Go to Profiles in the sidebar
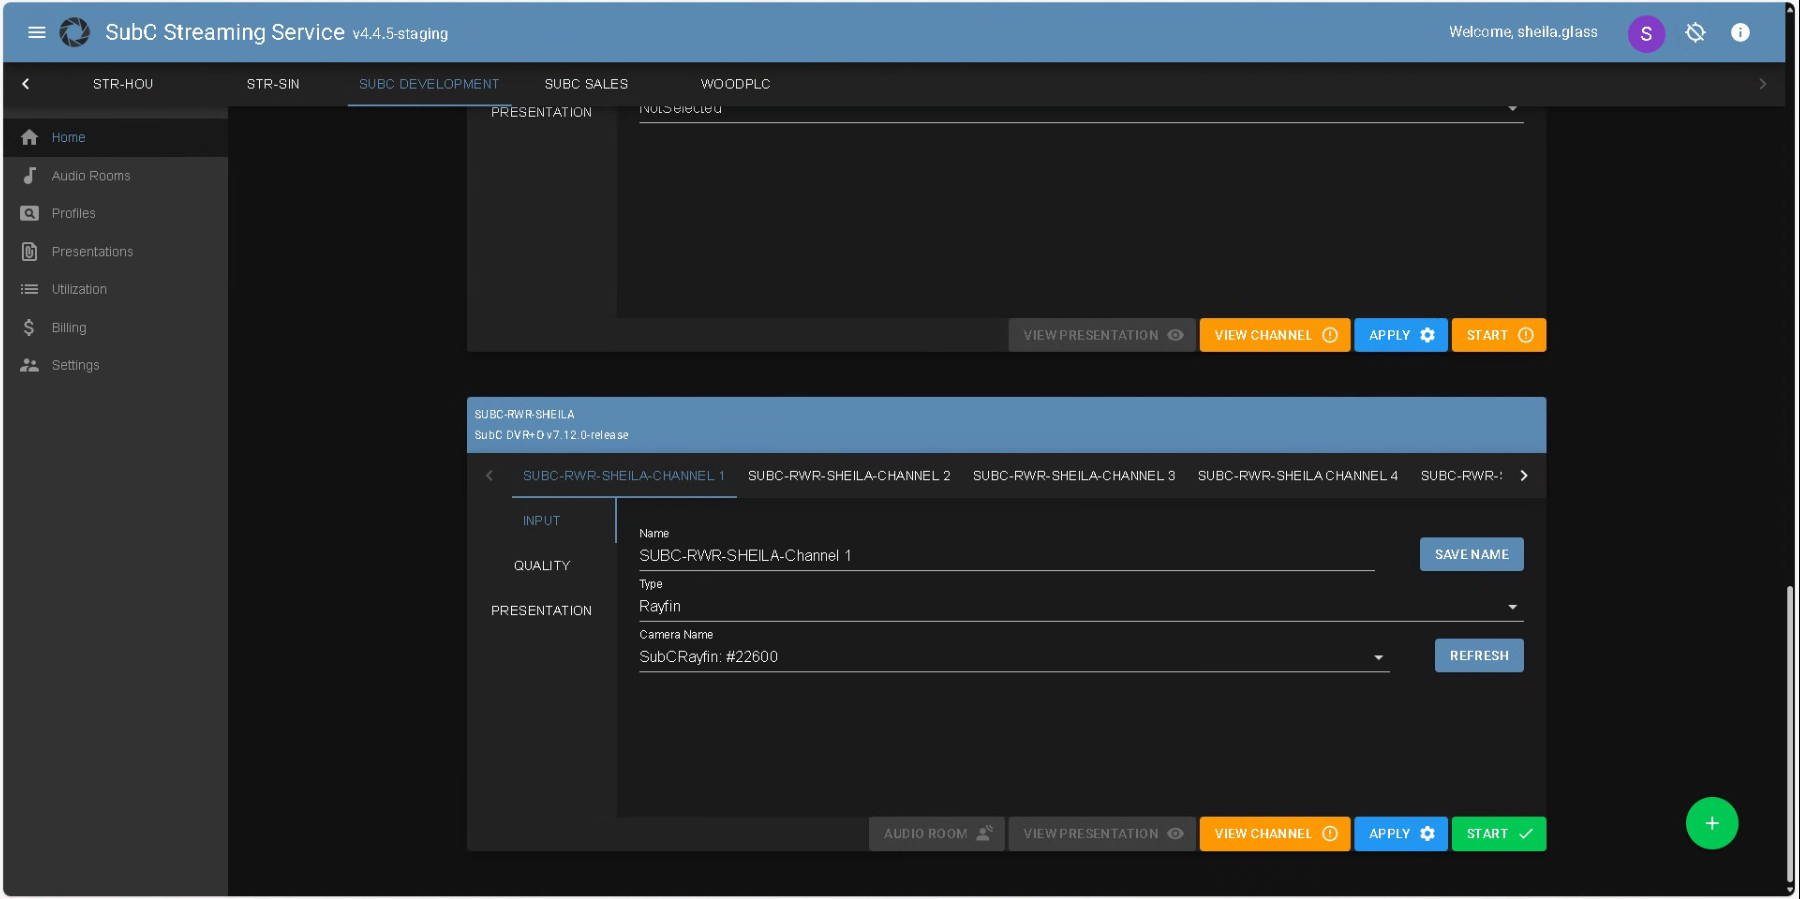Image resolution: width=1800 pixels, height=899 pixels. point(74,214)
